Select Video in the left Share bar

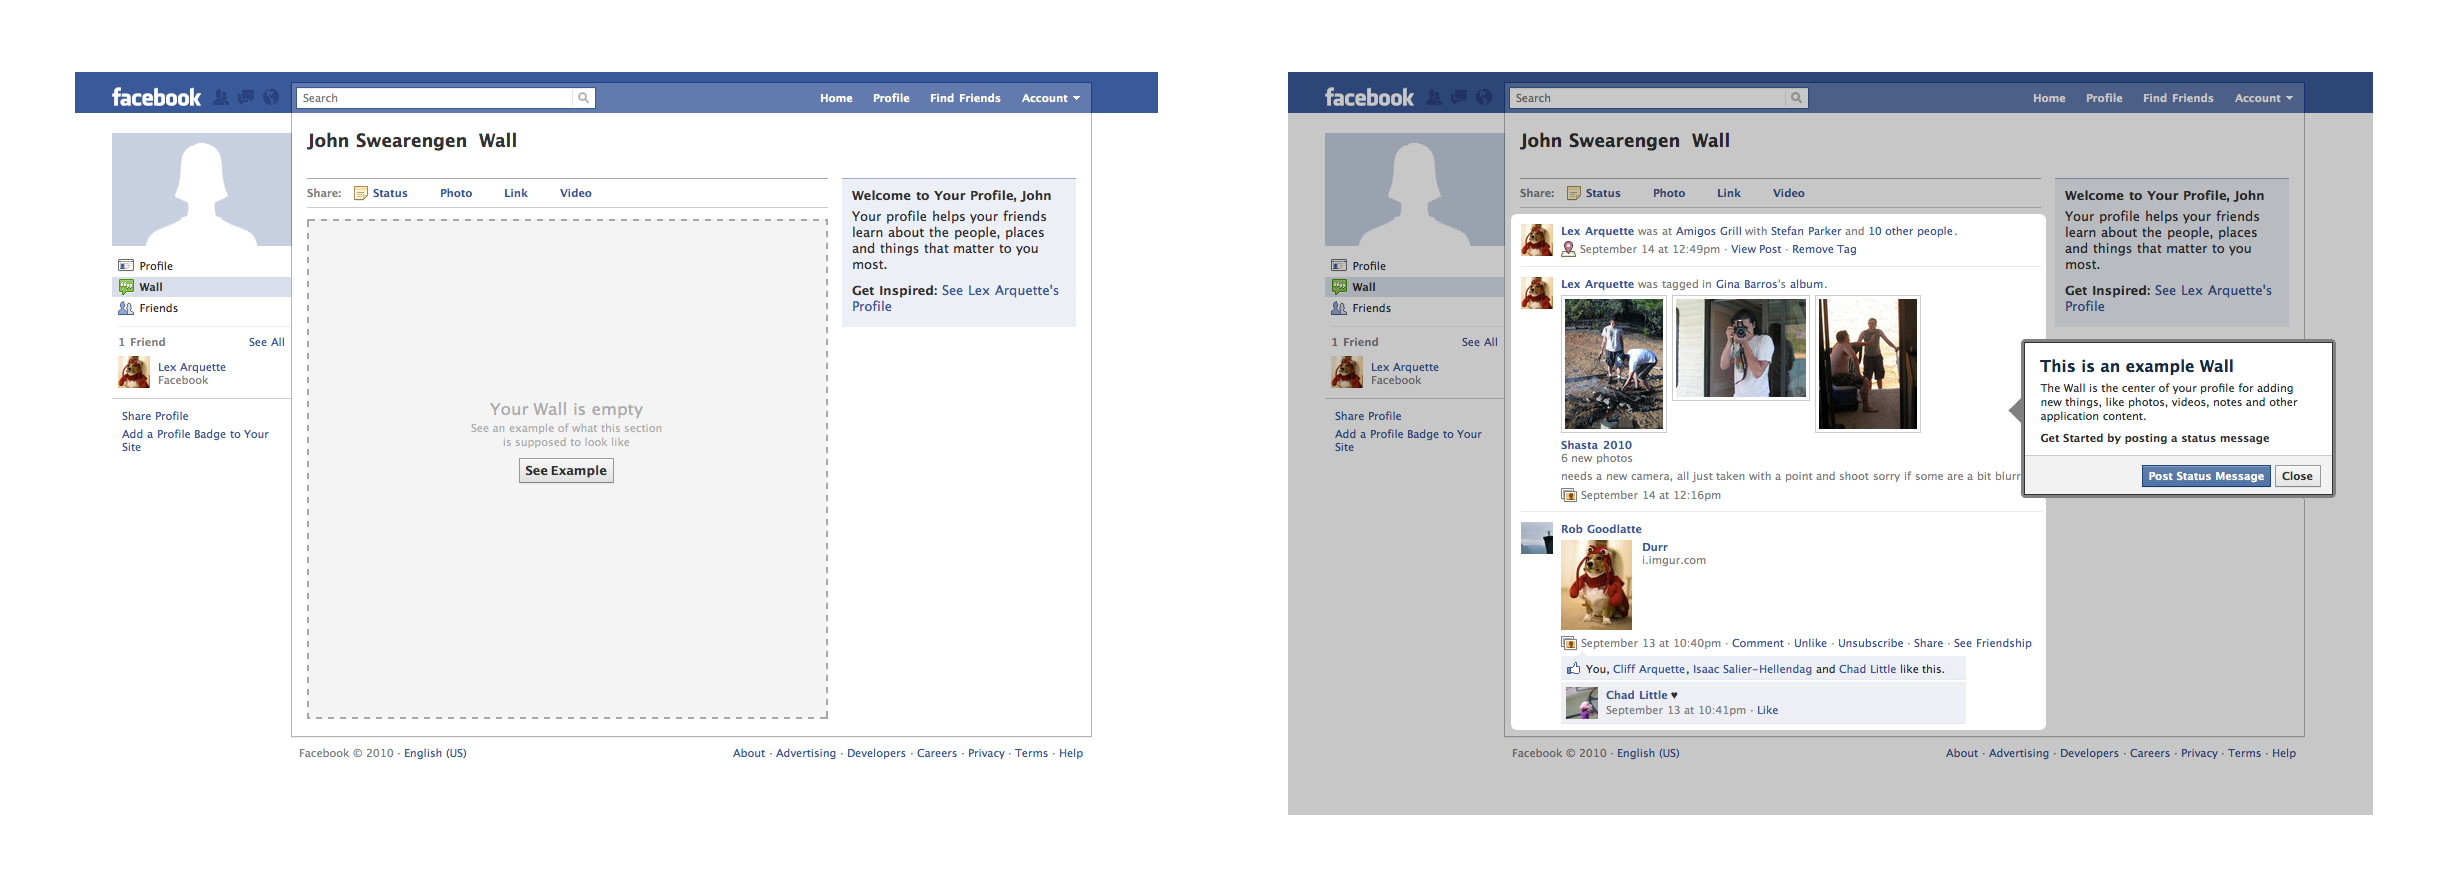576,193
